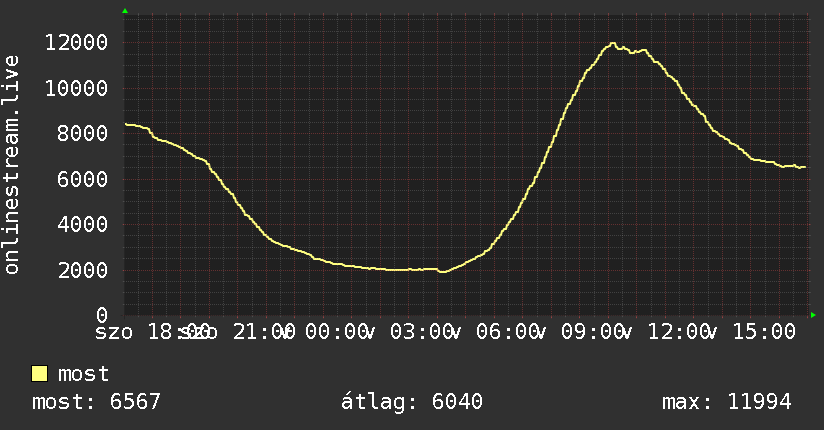
Task: Click the 2000 y-axis label
Action: [83, 270]
